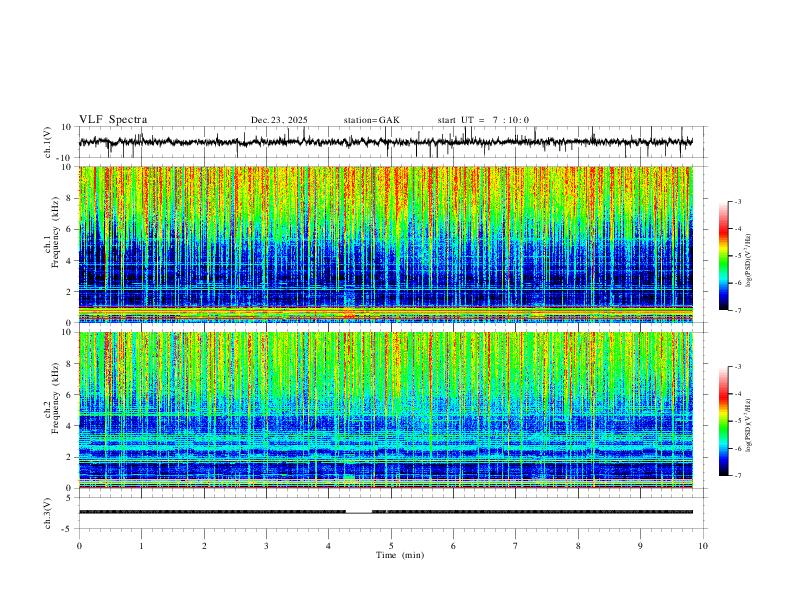Click the "-7" label on ch.2 colorbar

737,476
